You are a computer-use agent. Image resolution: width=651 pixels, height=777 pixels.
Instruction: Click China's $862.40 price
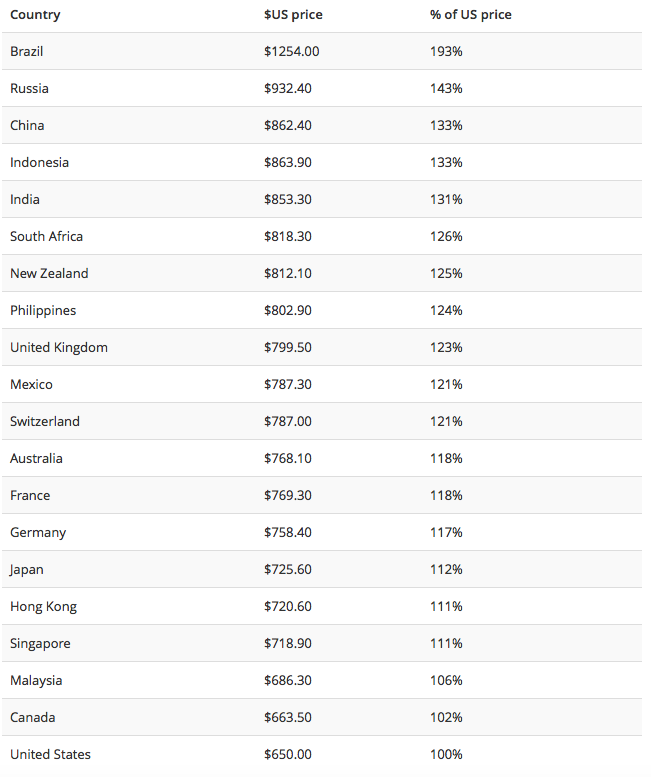[288, 125]
